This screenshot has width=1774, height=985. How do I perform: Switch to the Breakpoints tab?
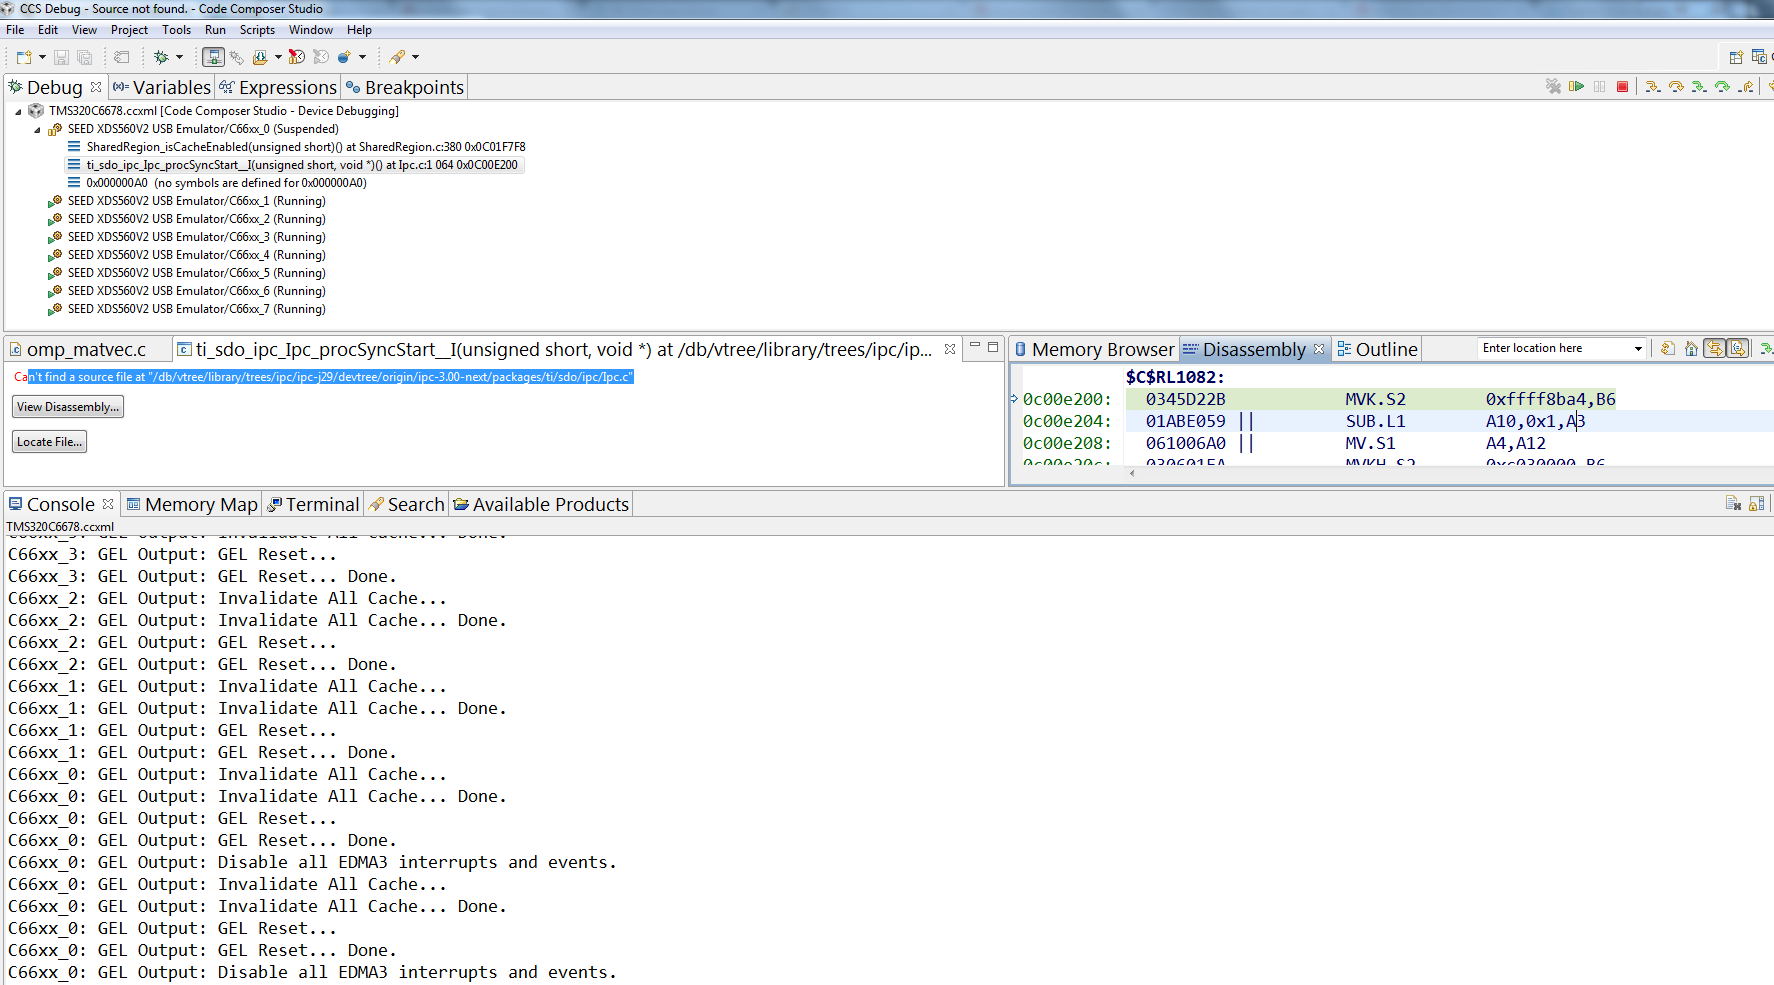coord(405,87)
